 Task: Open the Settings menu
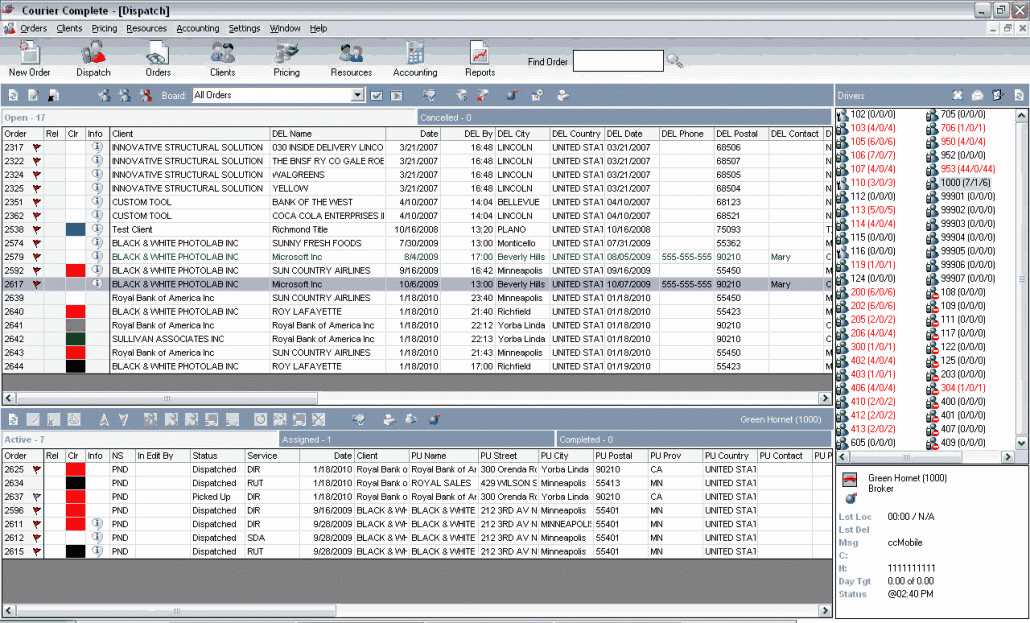click(244, 29)
